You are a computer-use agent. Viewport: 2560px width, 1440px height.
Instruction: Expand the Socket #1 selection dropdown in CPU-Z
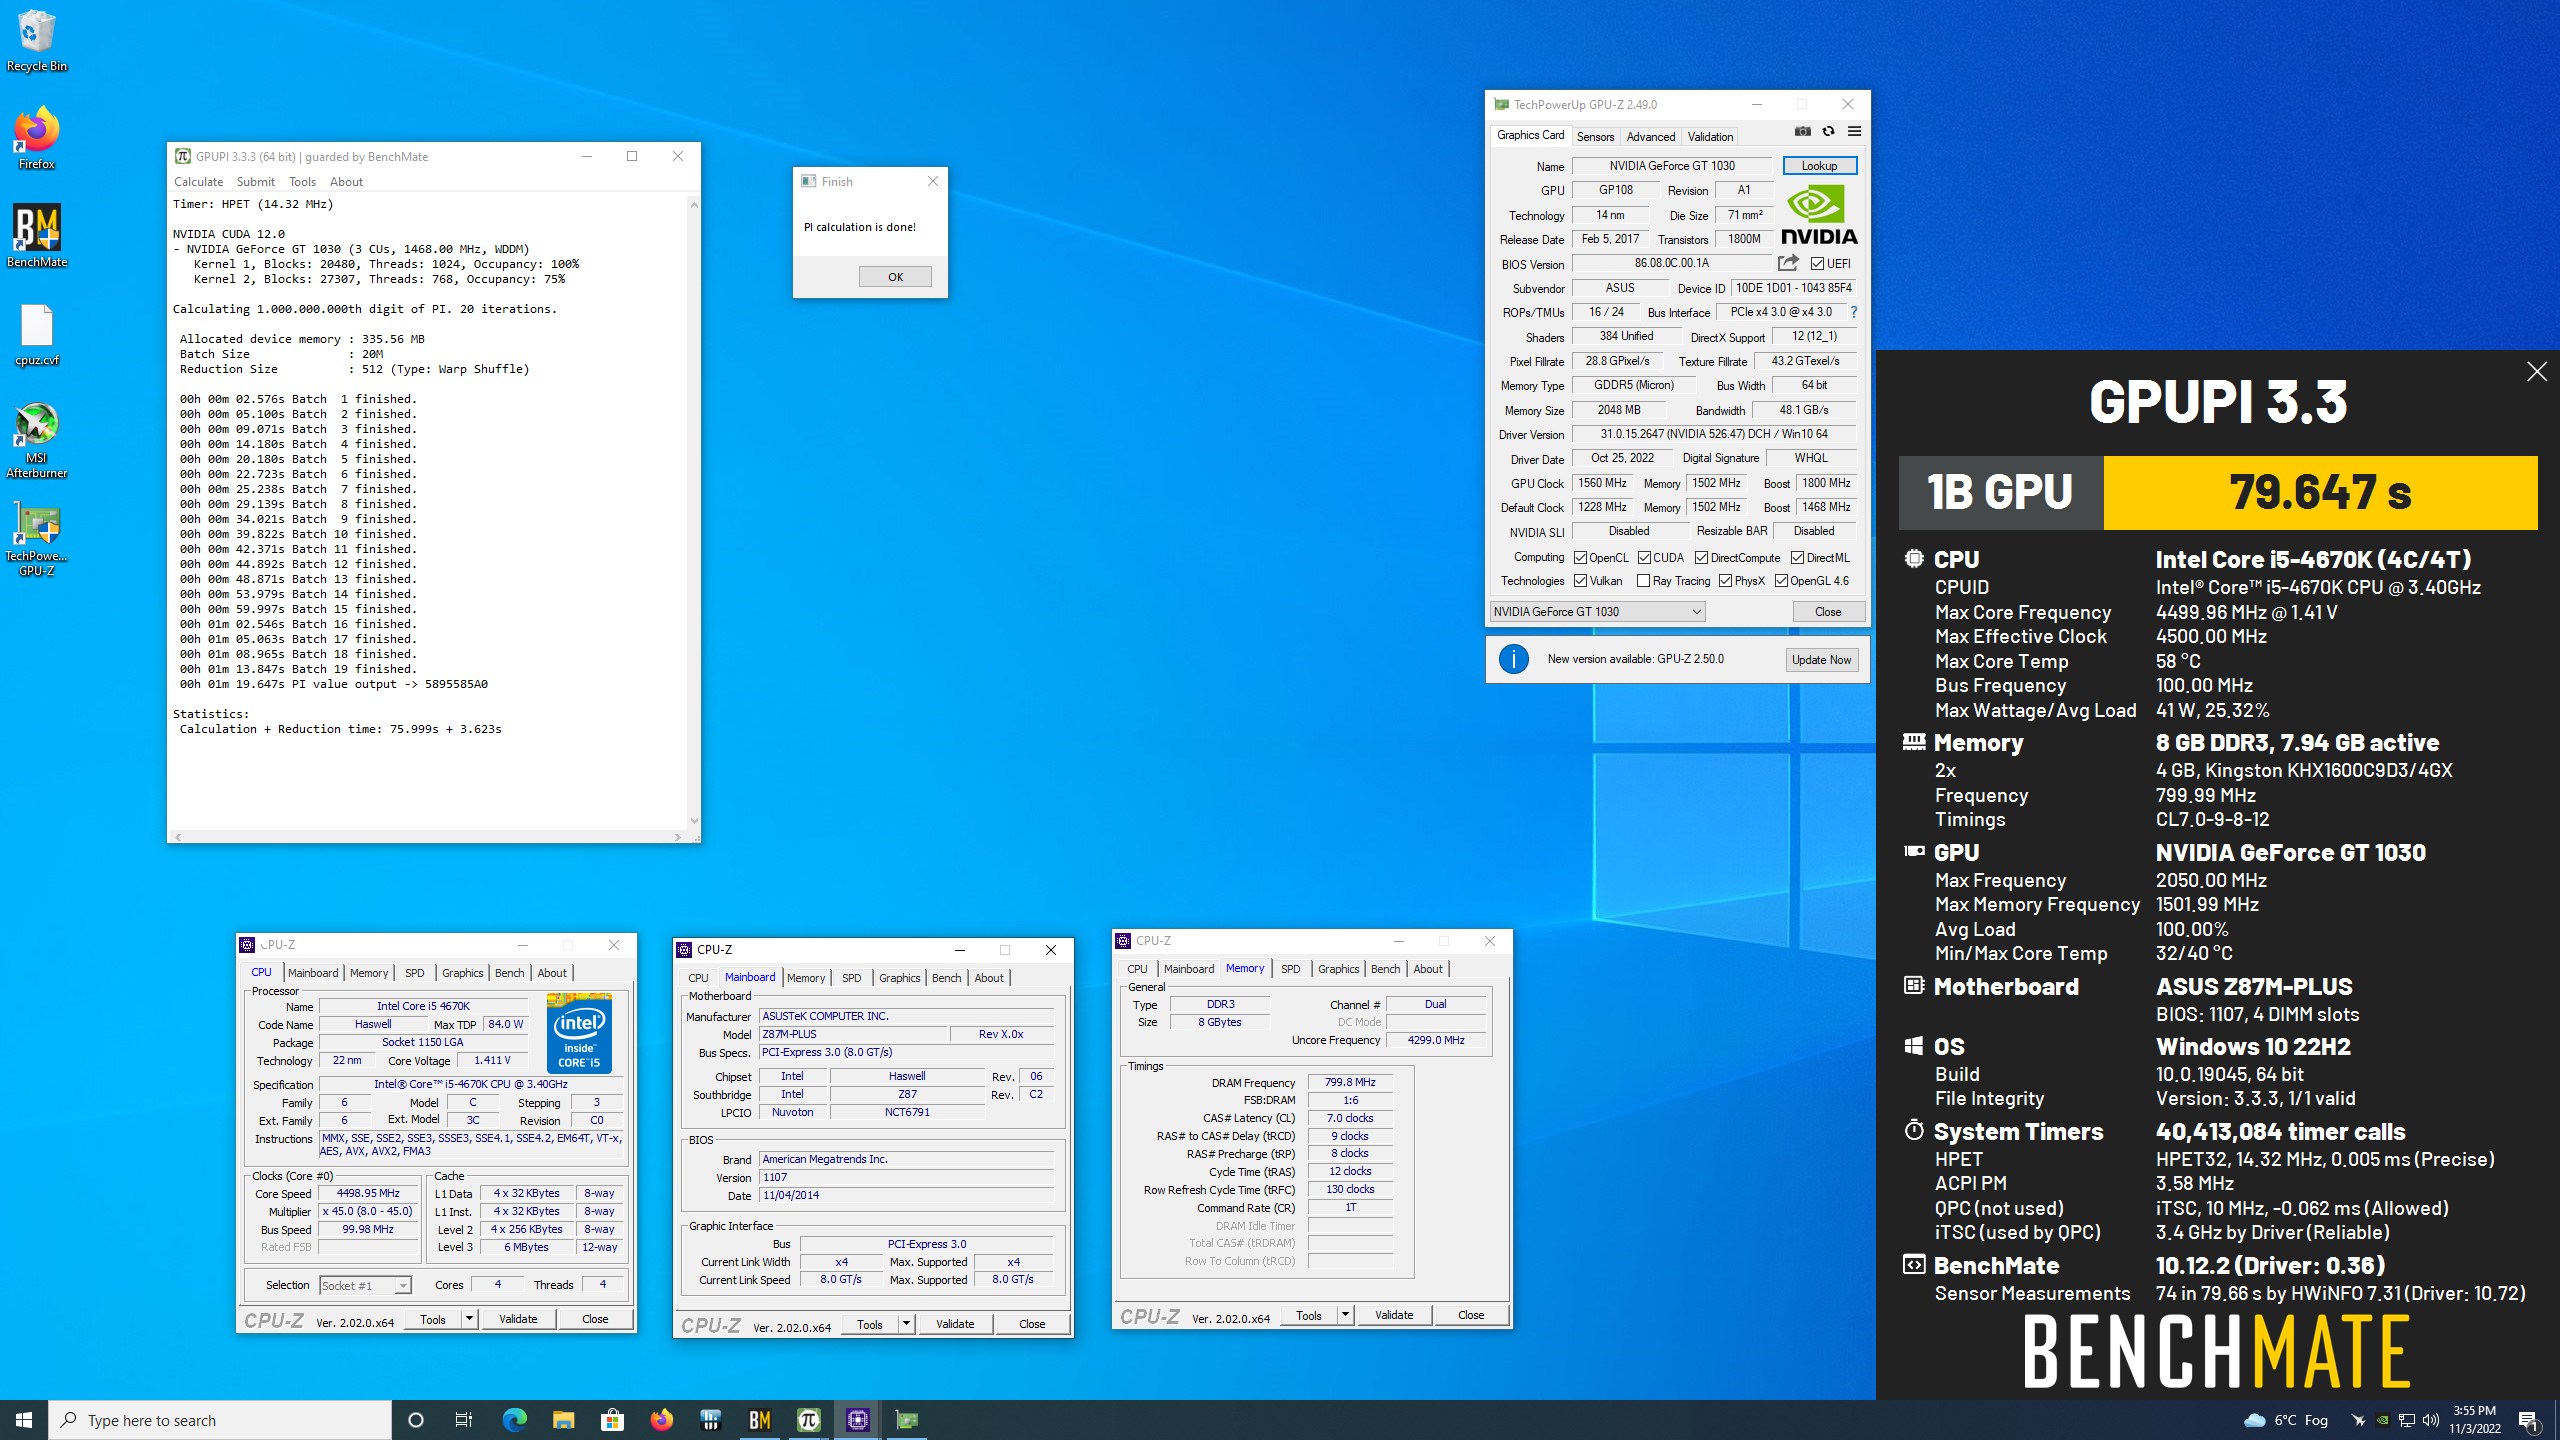tap(365, 1285)
